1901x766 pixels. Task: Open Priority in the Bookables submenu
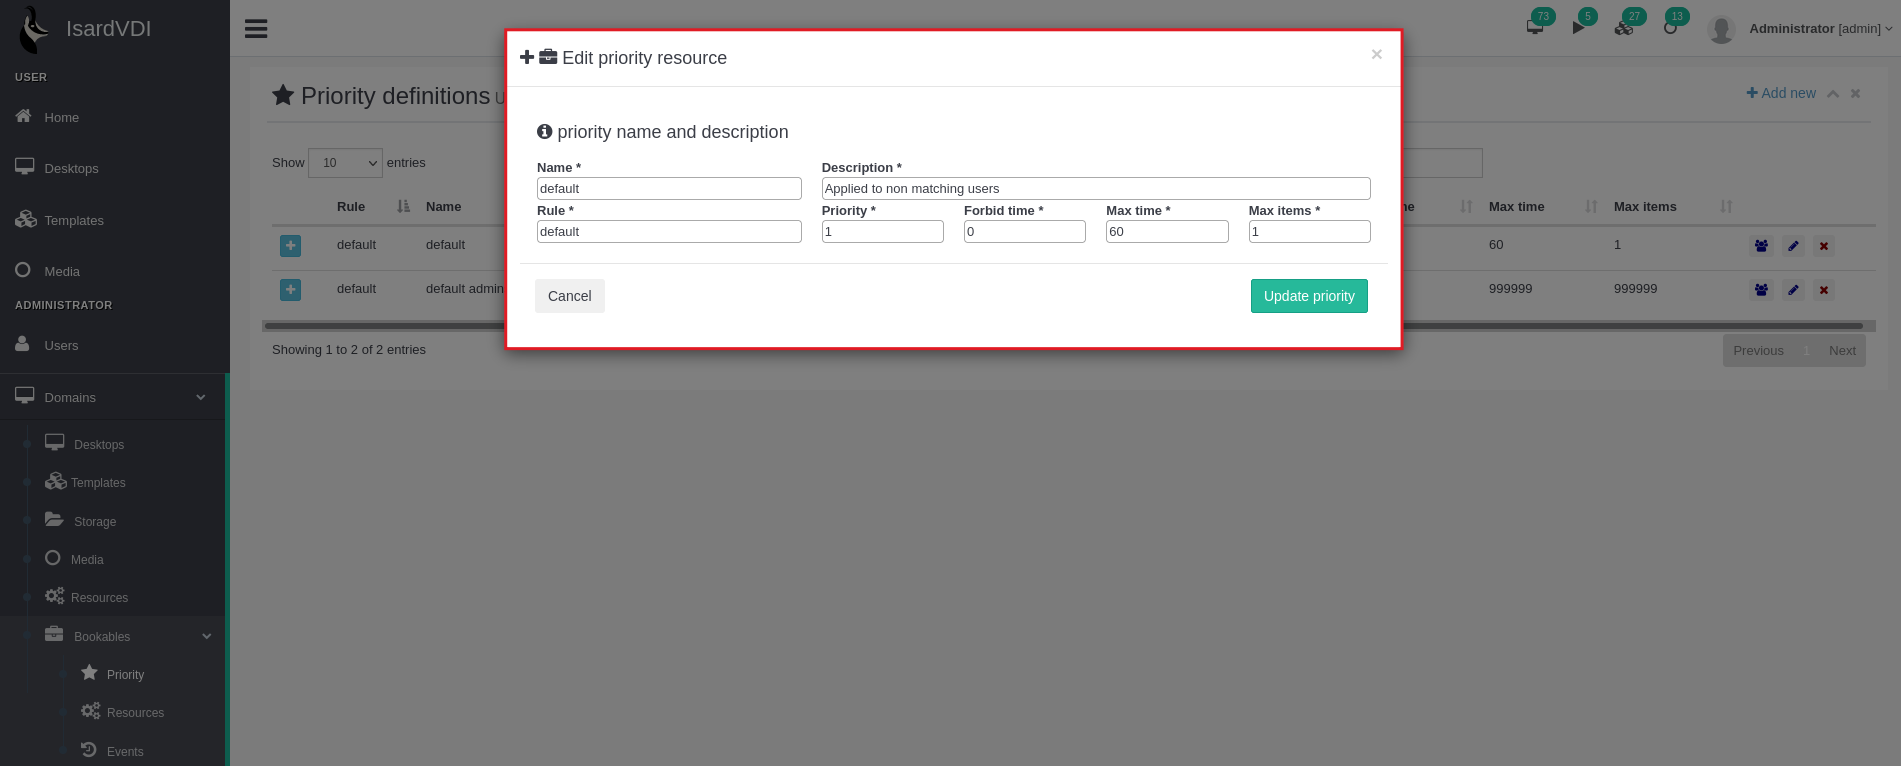pyautogui.click(x=125, y=675)
